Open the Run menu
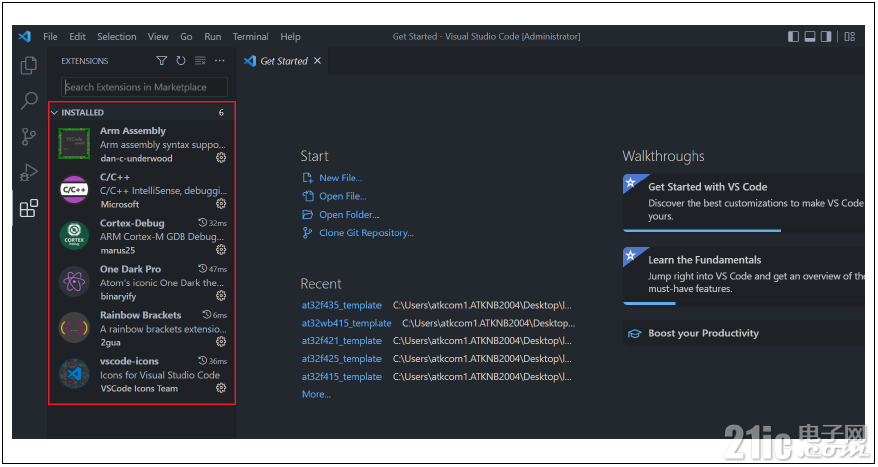The image size is (878, 467). click(213, 36)
